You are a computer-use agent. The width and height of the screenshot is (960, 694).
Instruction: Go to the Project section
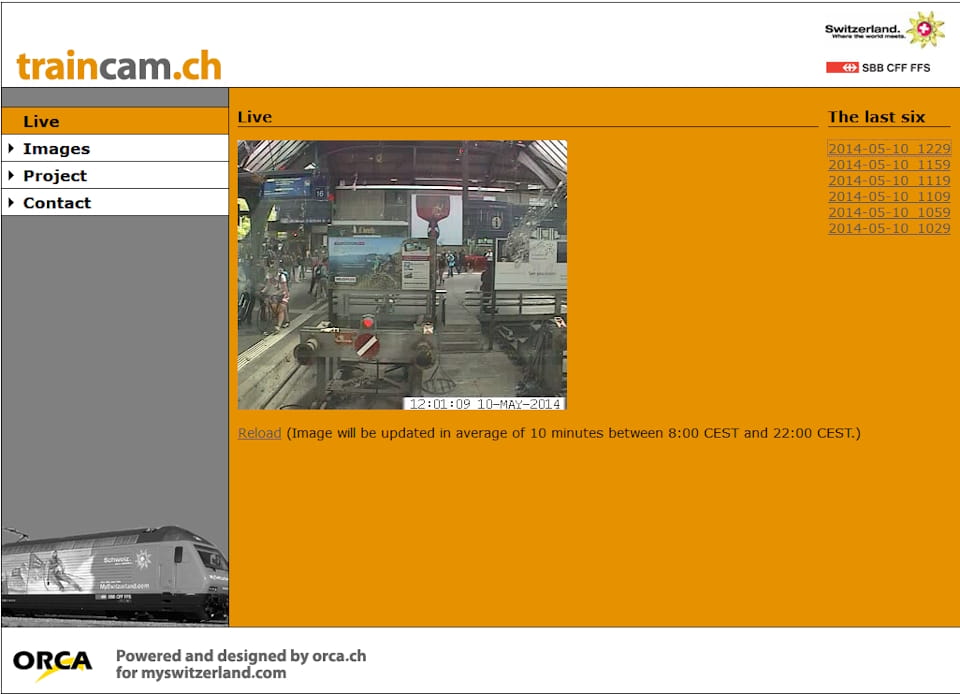[x=55, y=176]
